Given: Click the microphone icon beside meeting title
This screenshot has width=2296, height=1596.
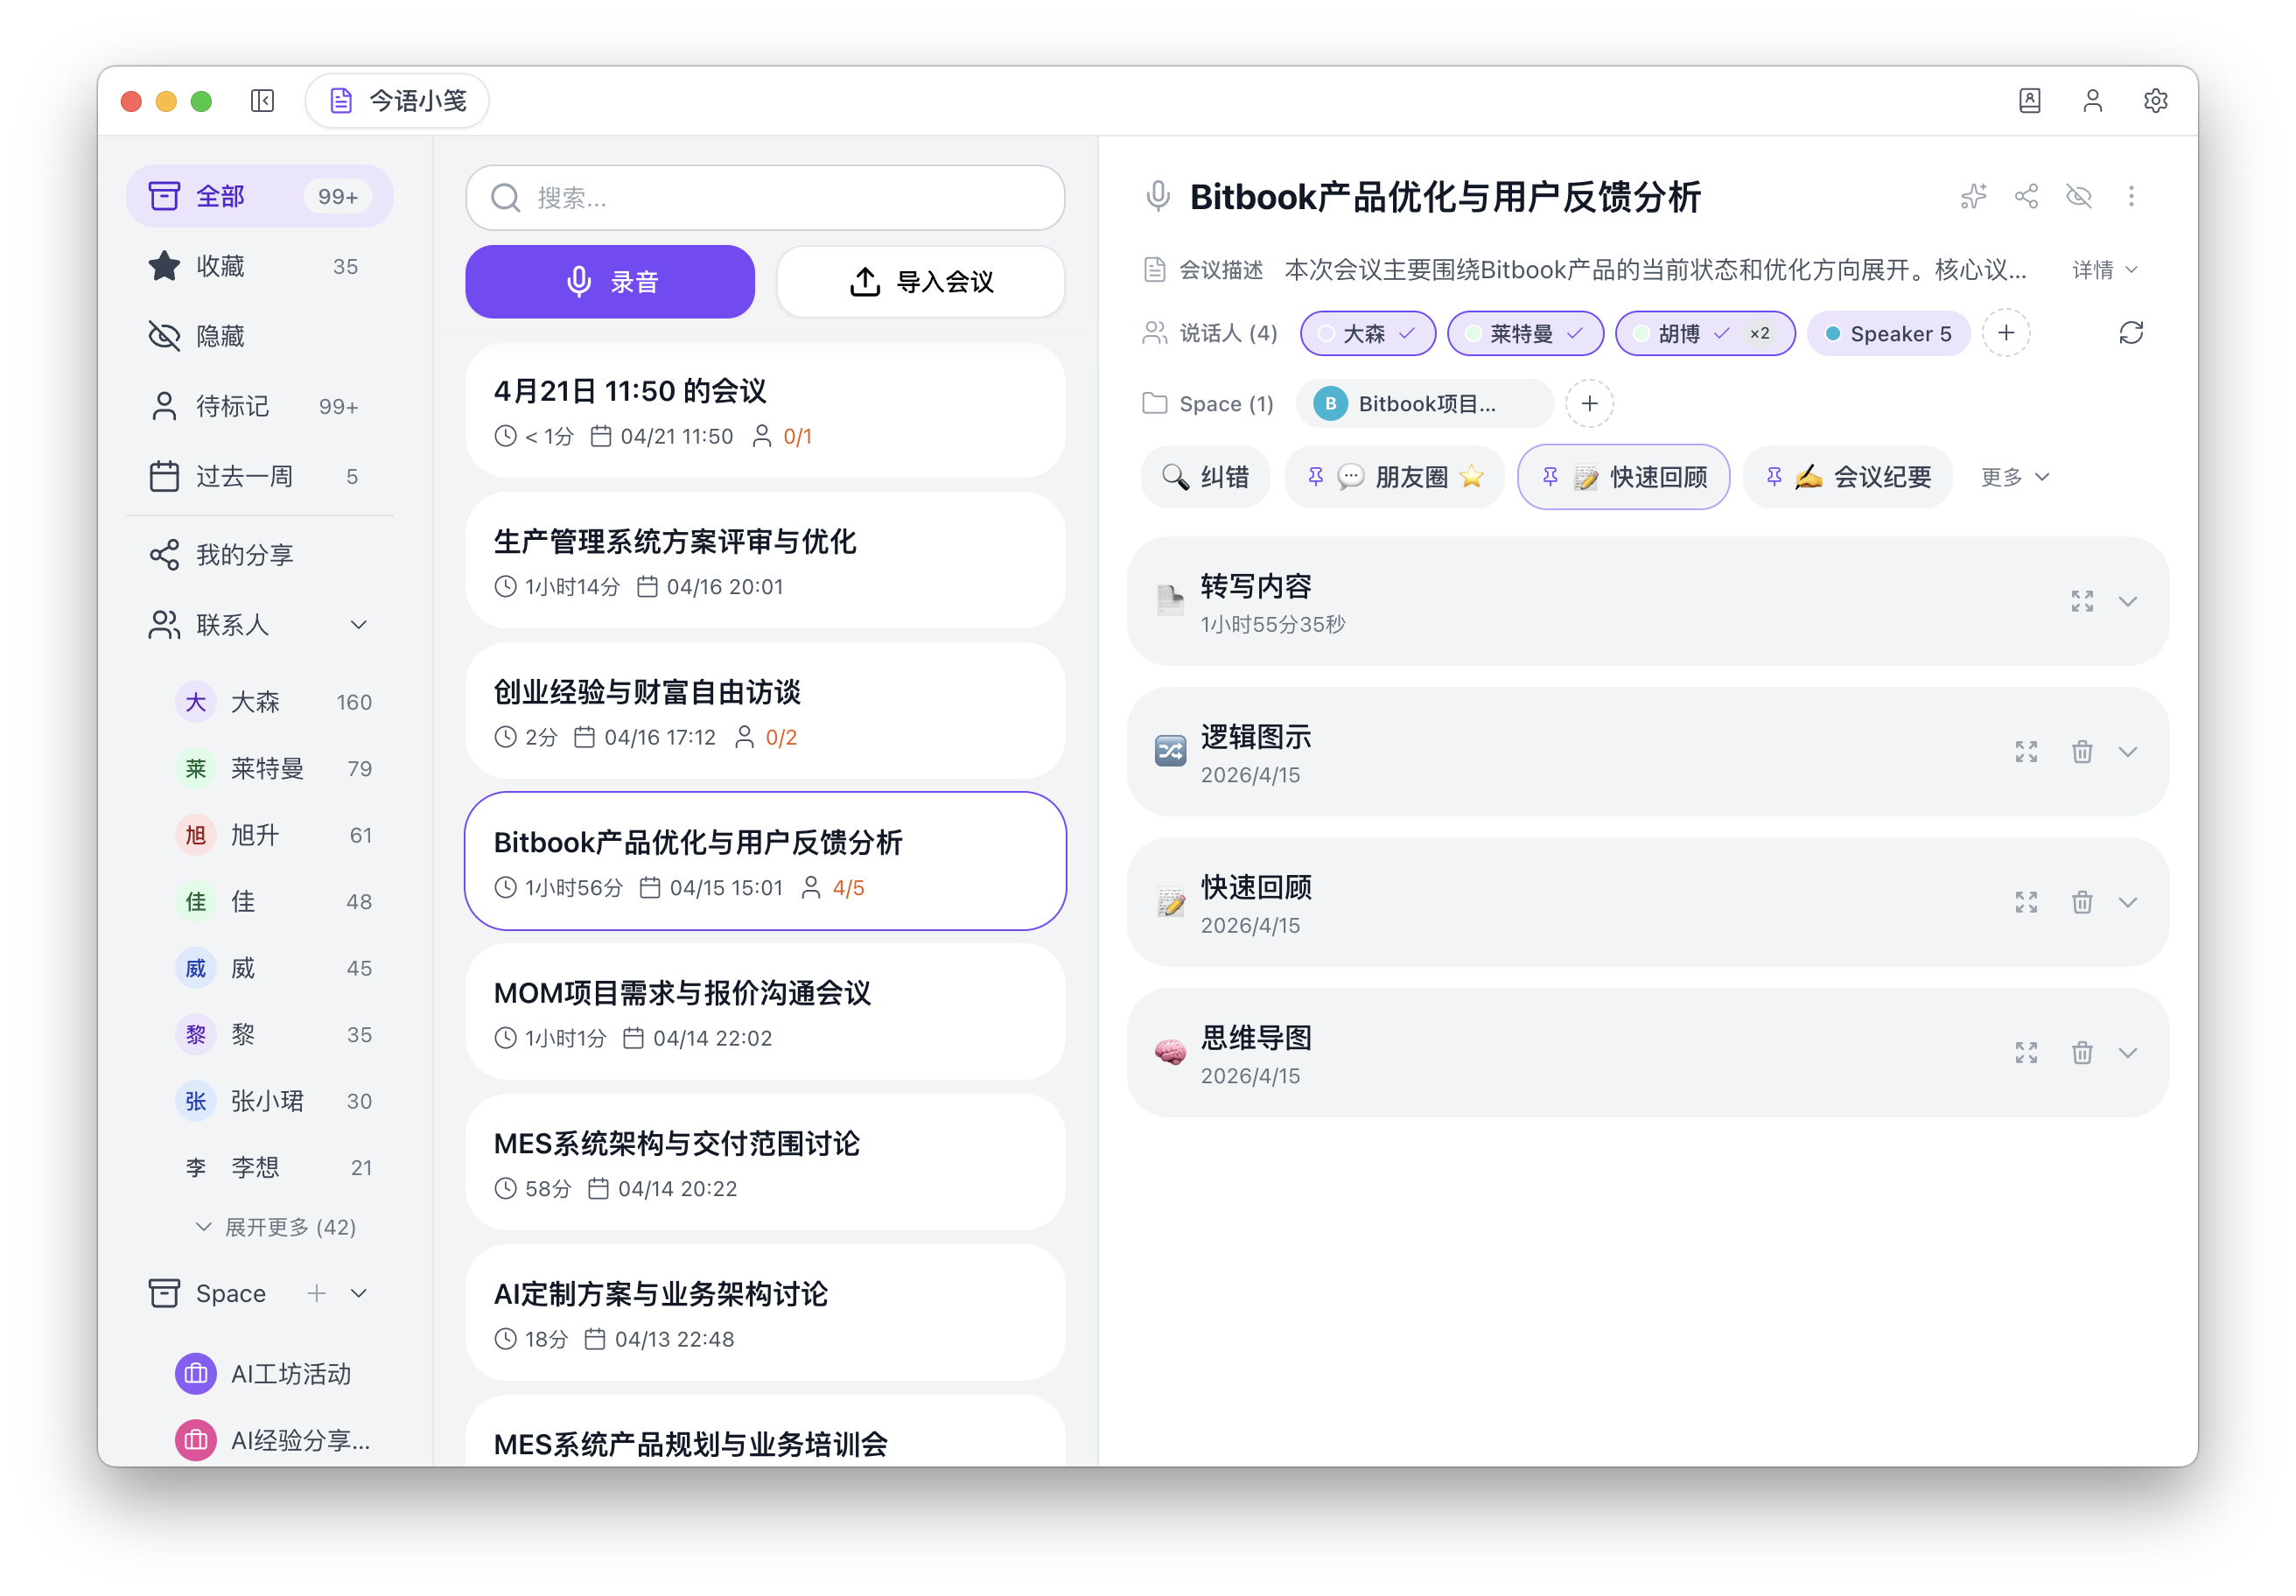Looking at the screenshot, I should click(1157, 196).
